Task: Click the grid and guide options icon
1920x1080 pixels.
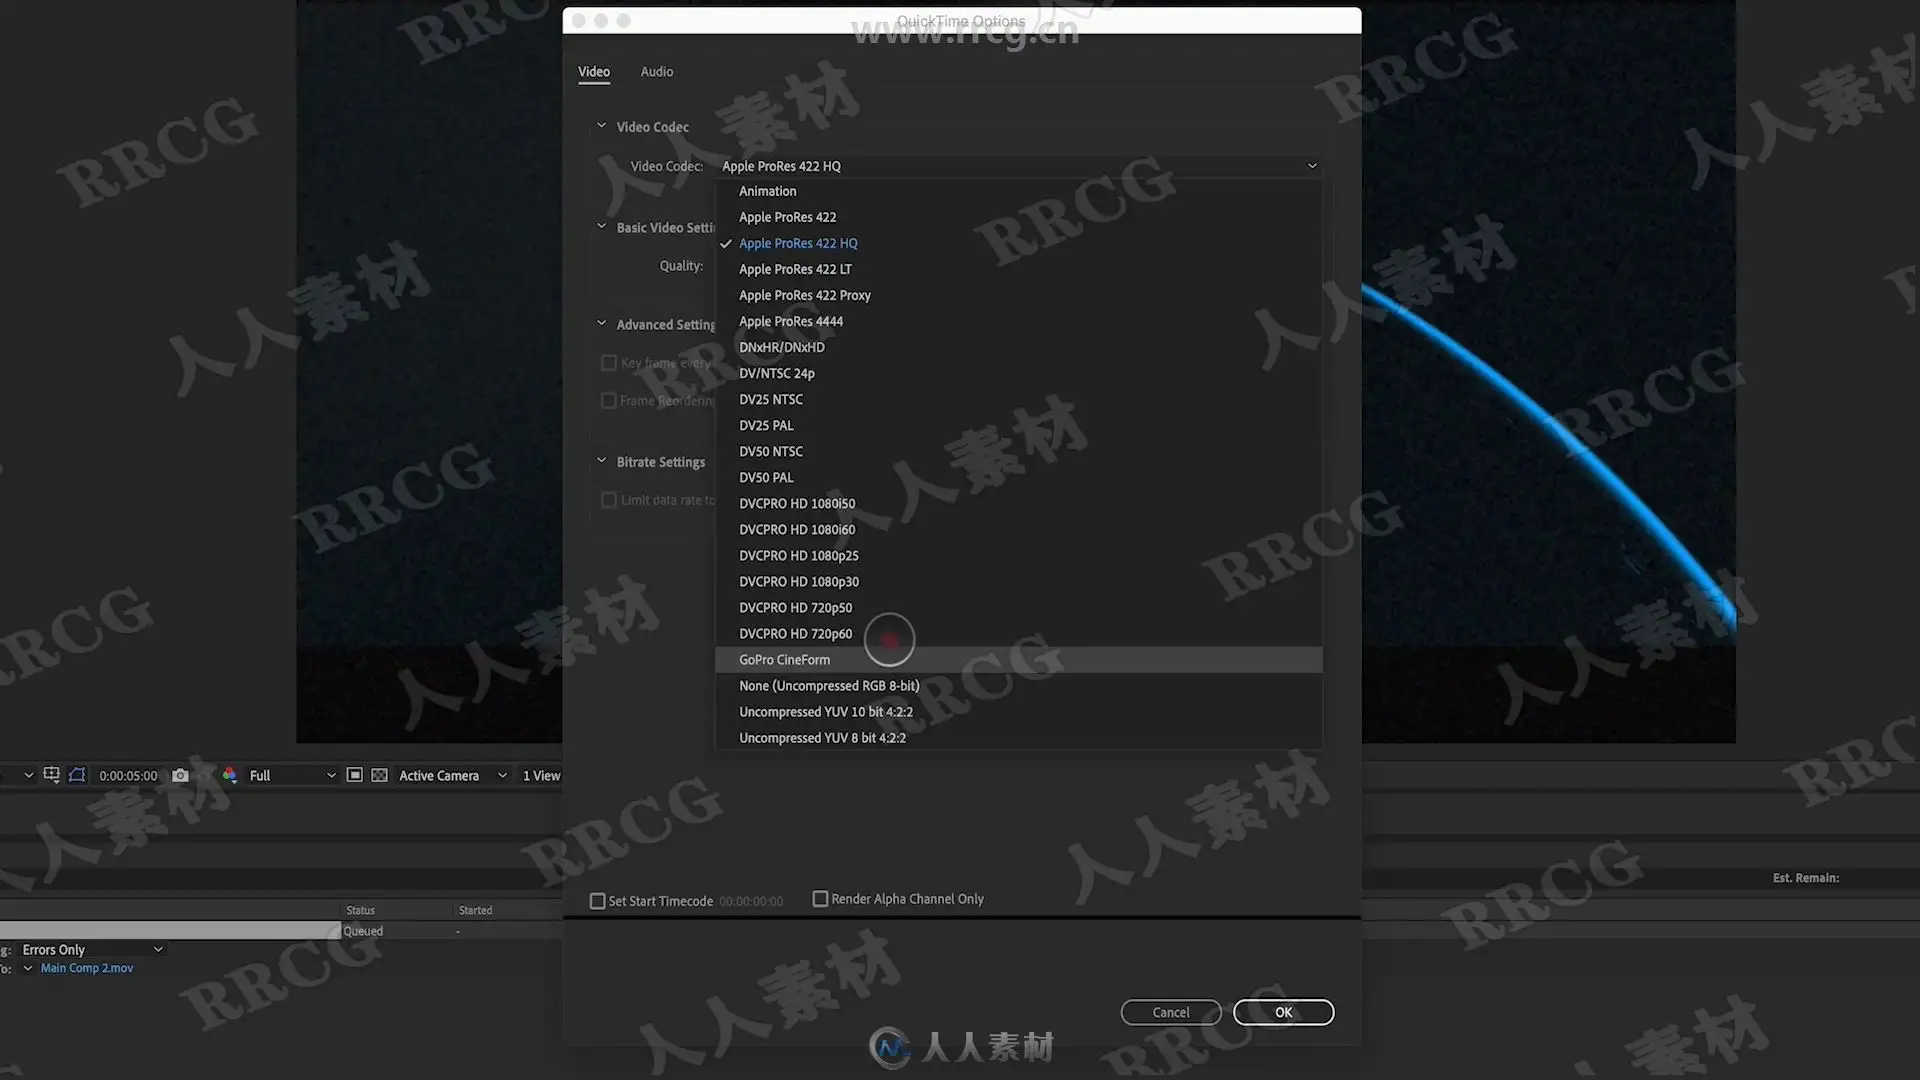Action: pyautogui.click(x=51, y=775)
